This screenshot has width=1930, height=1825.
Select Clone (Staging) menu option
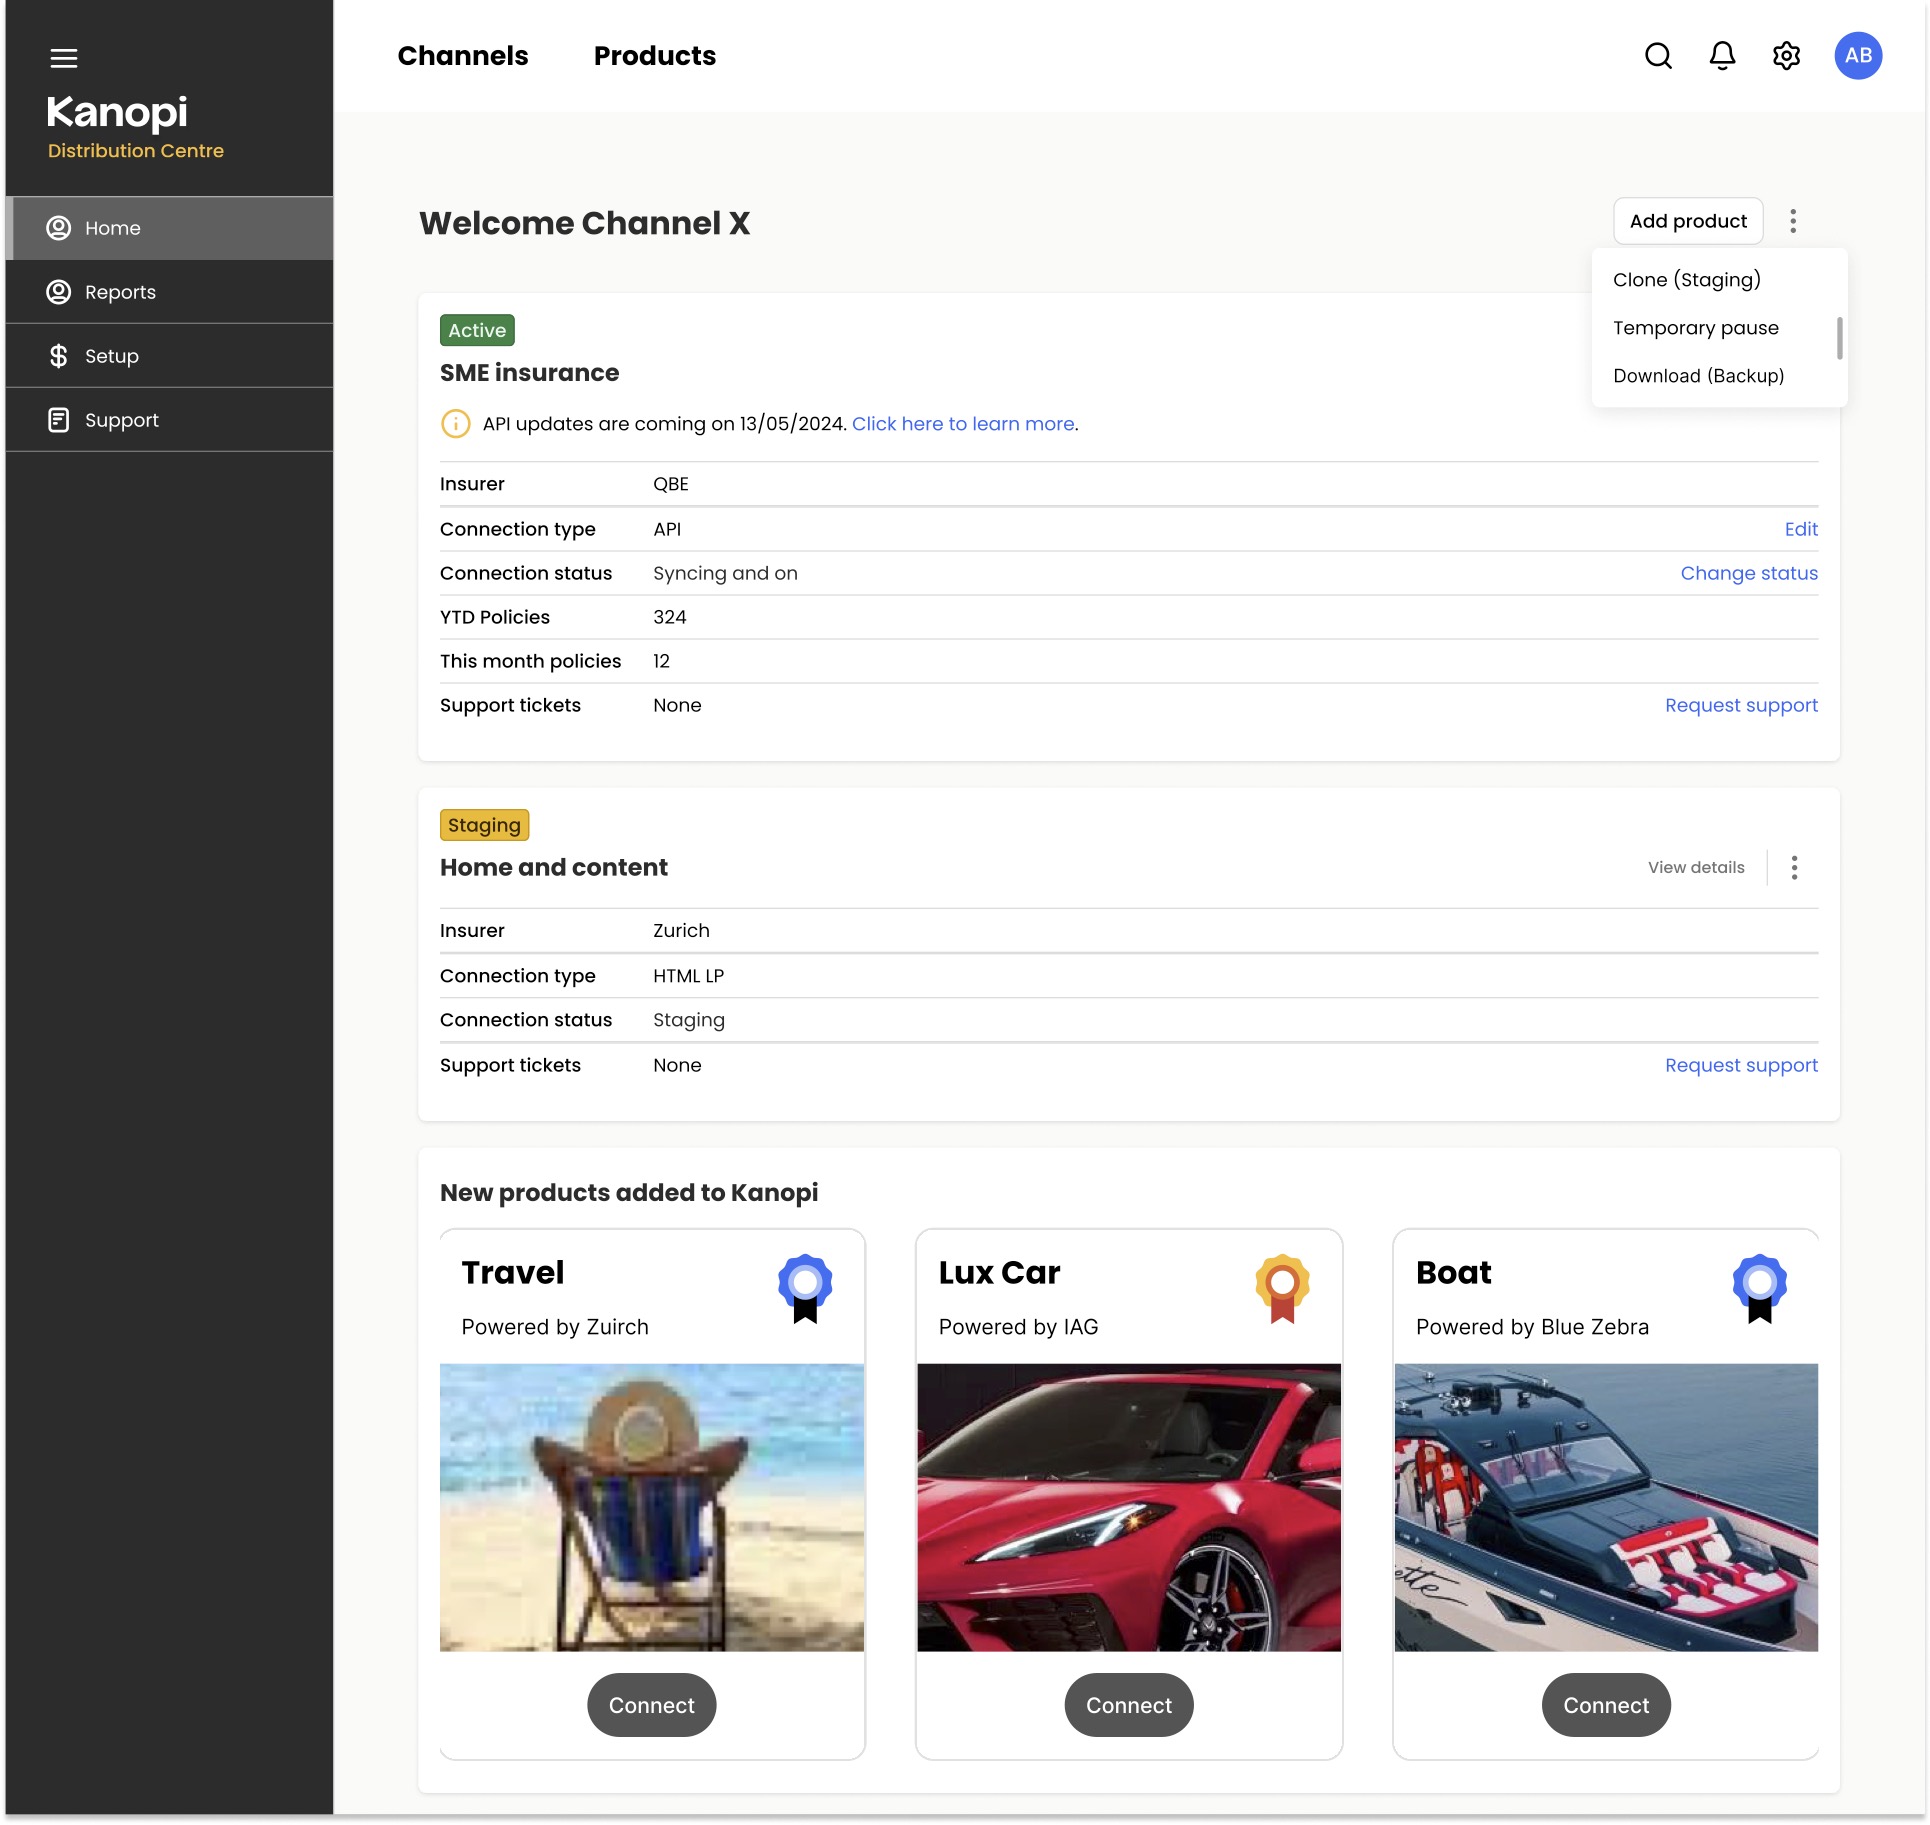pos(1686,280)
